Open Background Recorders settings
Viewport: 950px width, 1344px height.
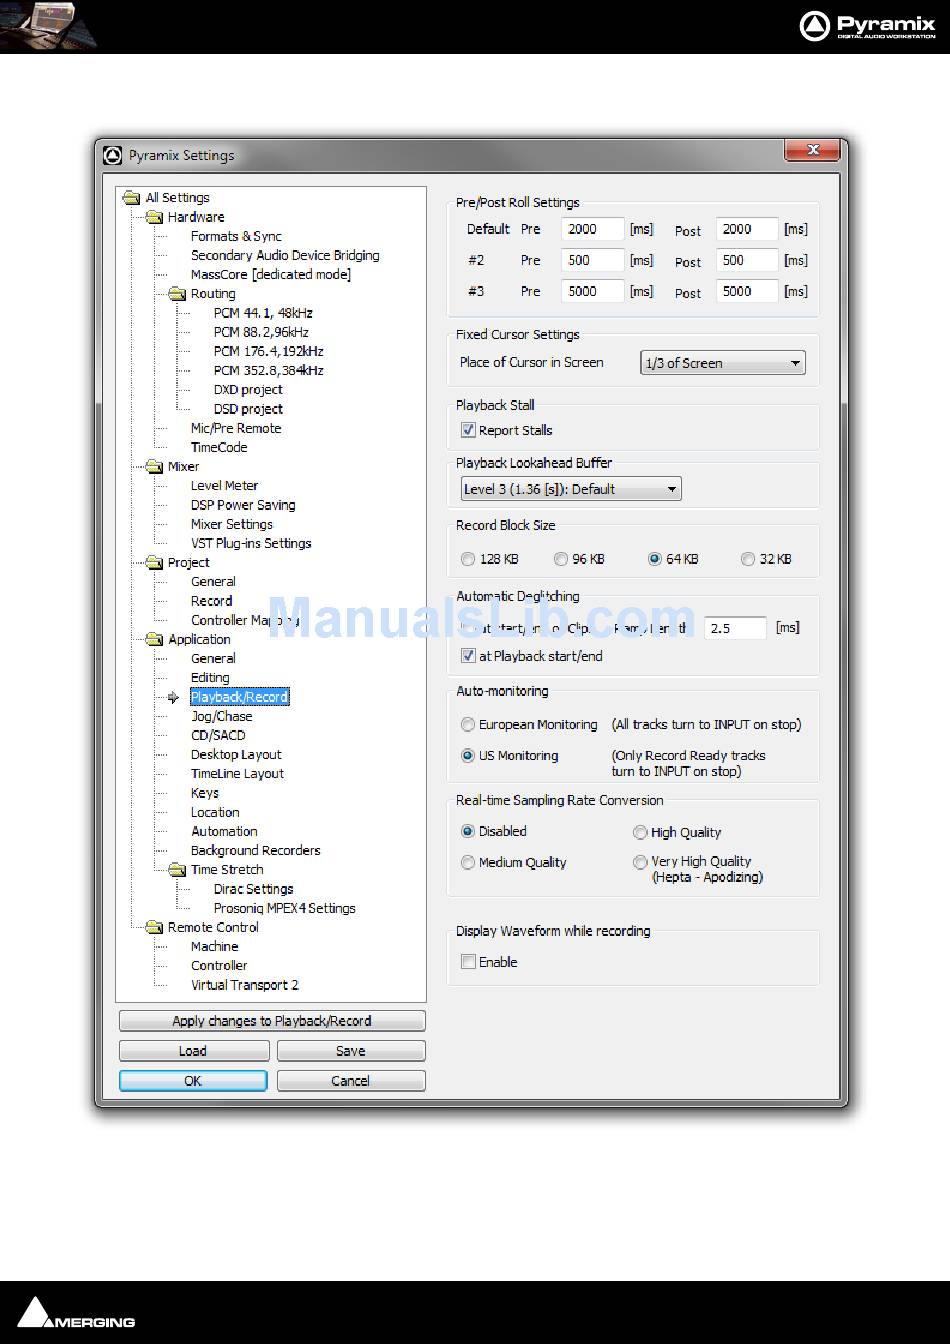click(256, 850)
